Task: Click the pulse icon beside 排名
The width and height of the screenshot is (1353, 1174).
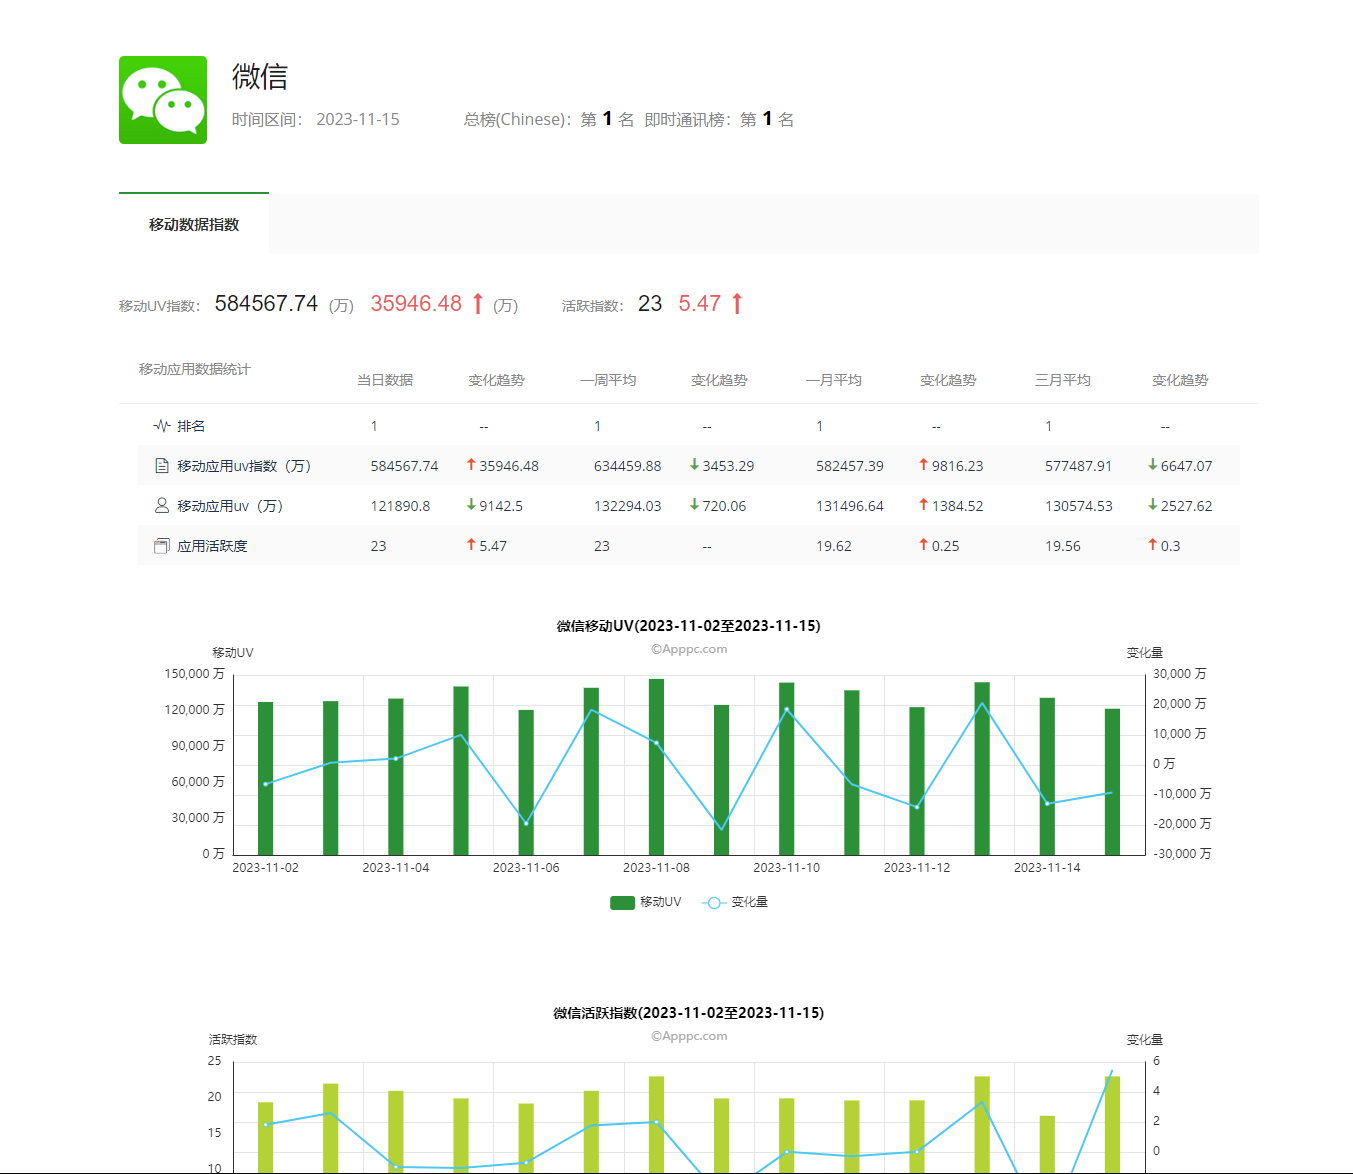Action: [x=161, y=426]
